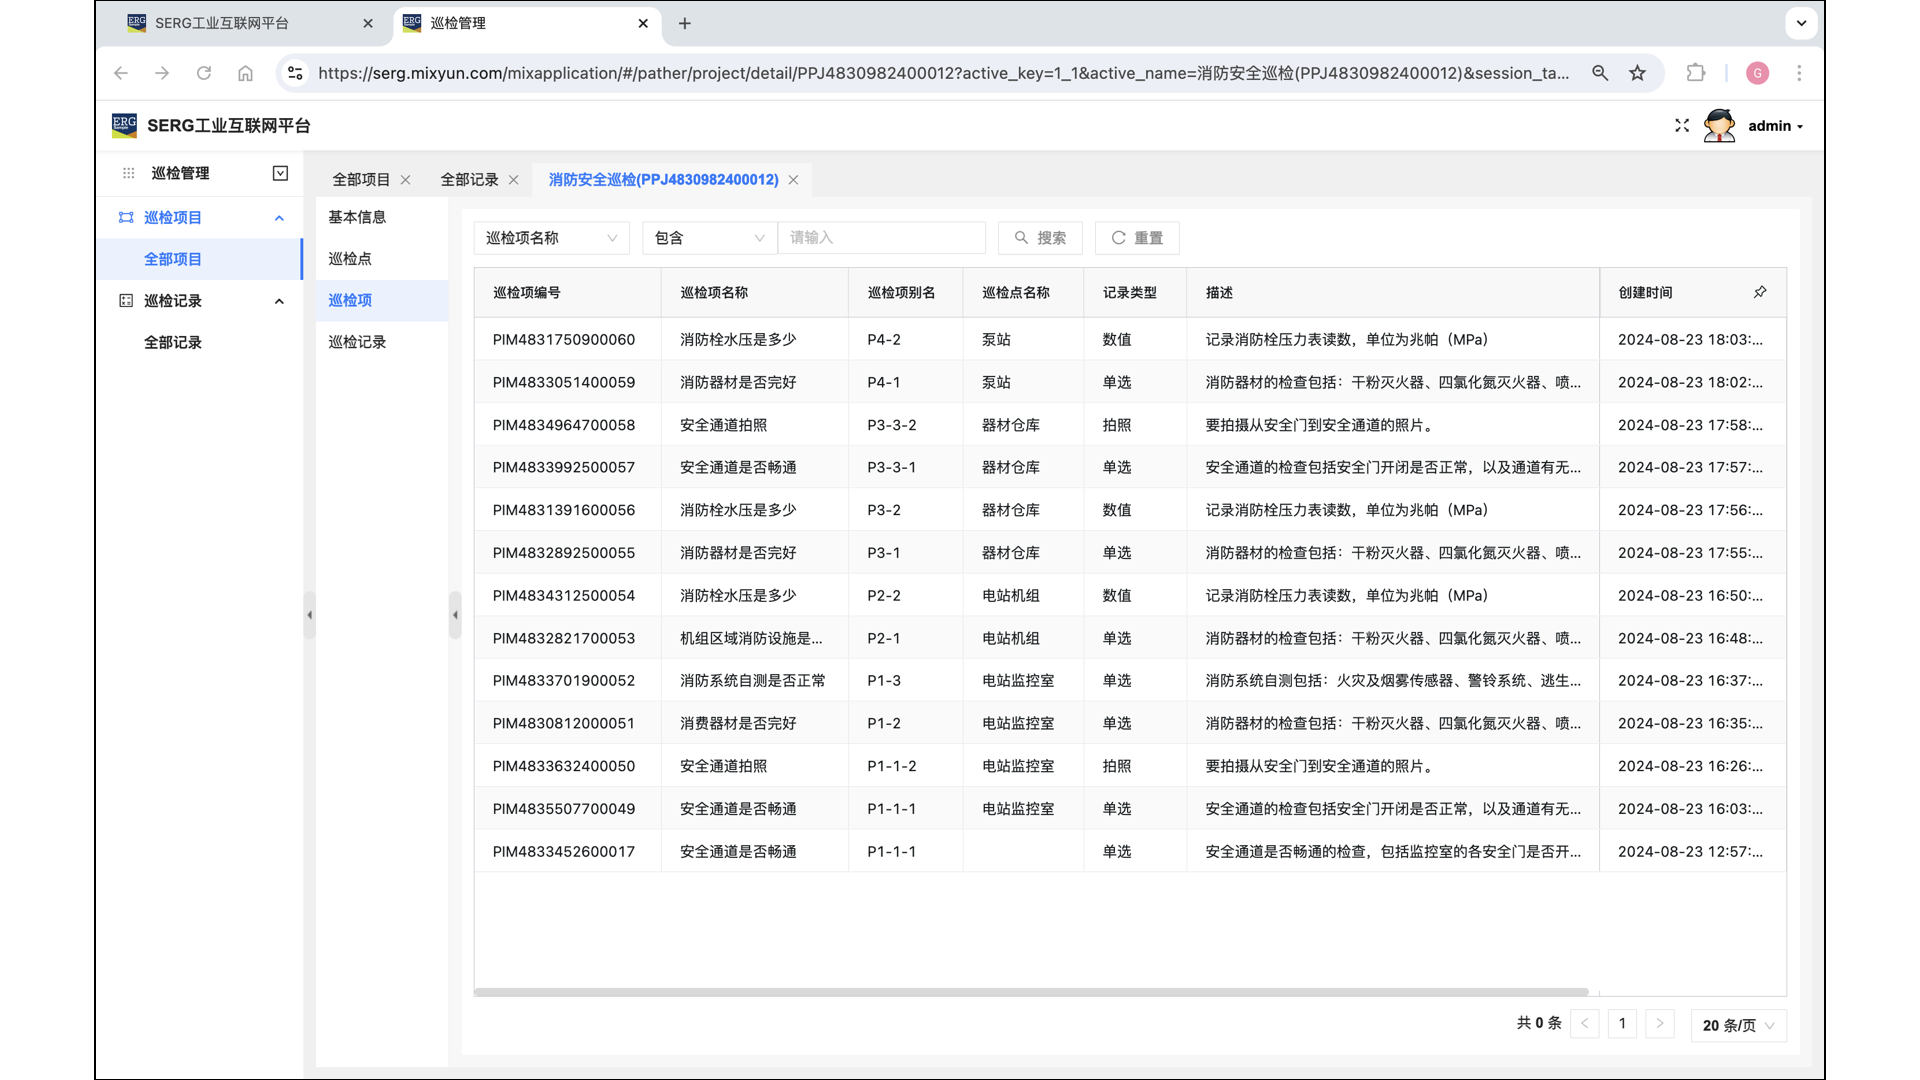This screenshot has height=1080, width=1920.
Task: Click the 巡检管理 grid menu icon
Action: (x=128, y=173)
